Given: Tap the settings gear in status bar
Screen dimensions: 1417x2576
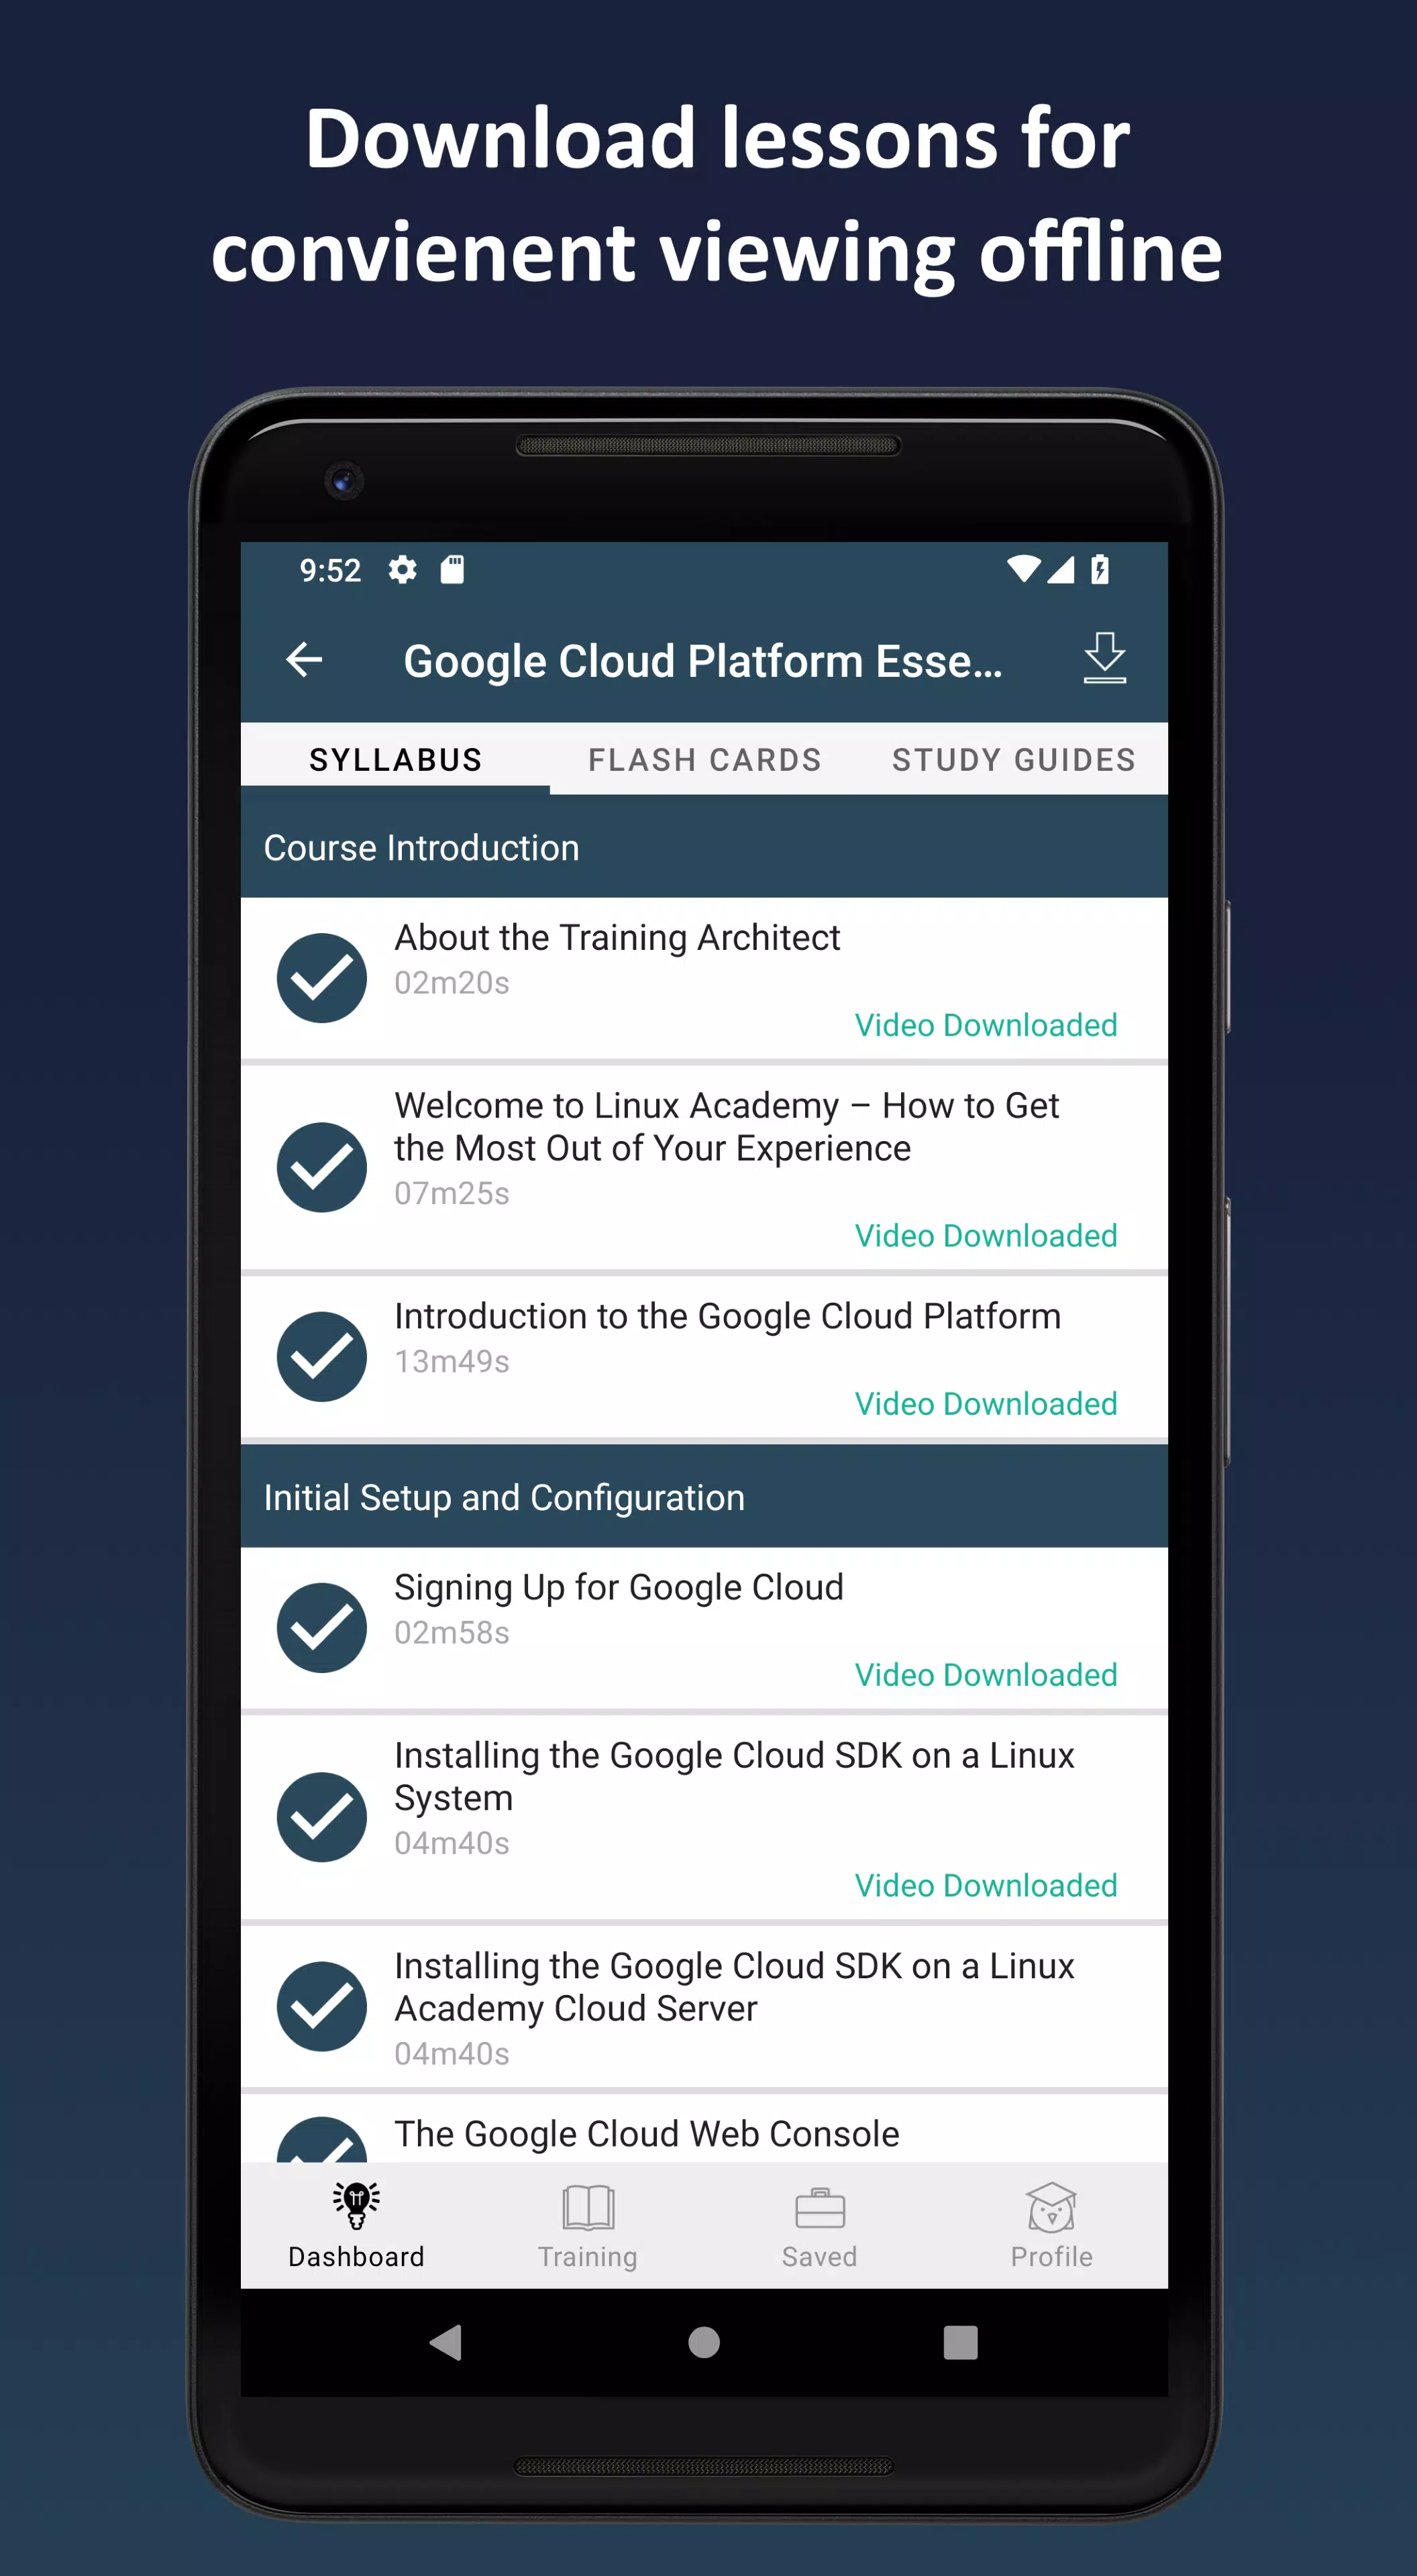Looking at the screenshot, I should pos(402,570).
